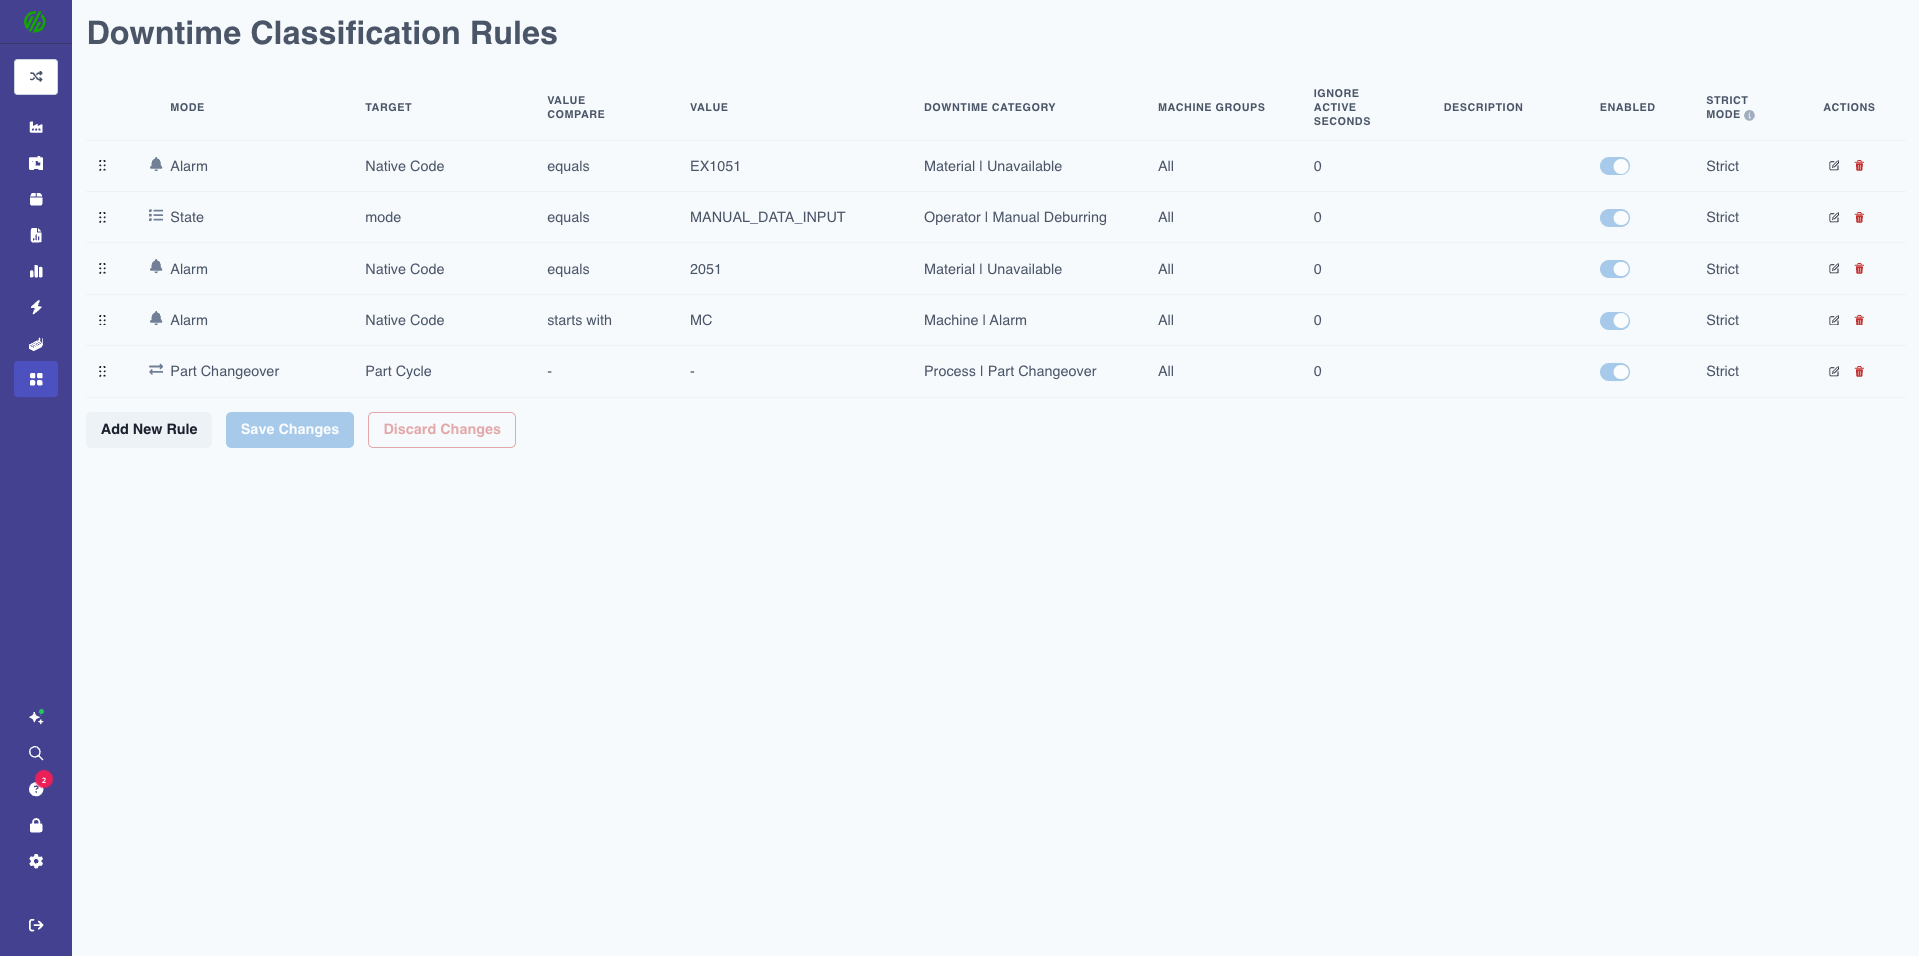Click the lightning events icon in sidebar
This screenshot has width=1919, height=956.
click(36, 307)
